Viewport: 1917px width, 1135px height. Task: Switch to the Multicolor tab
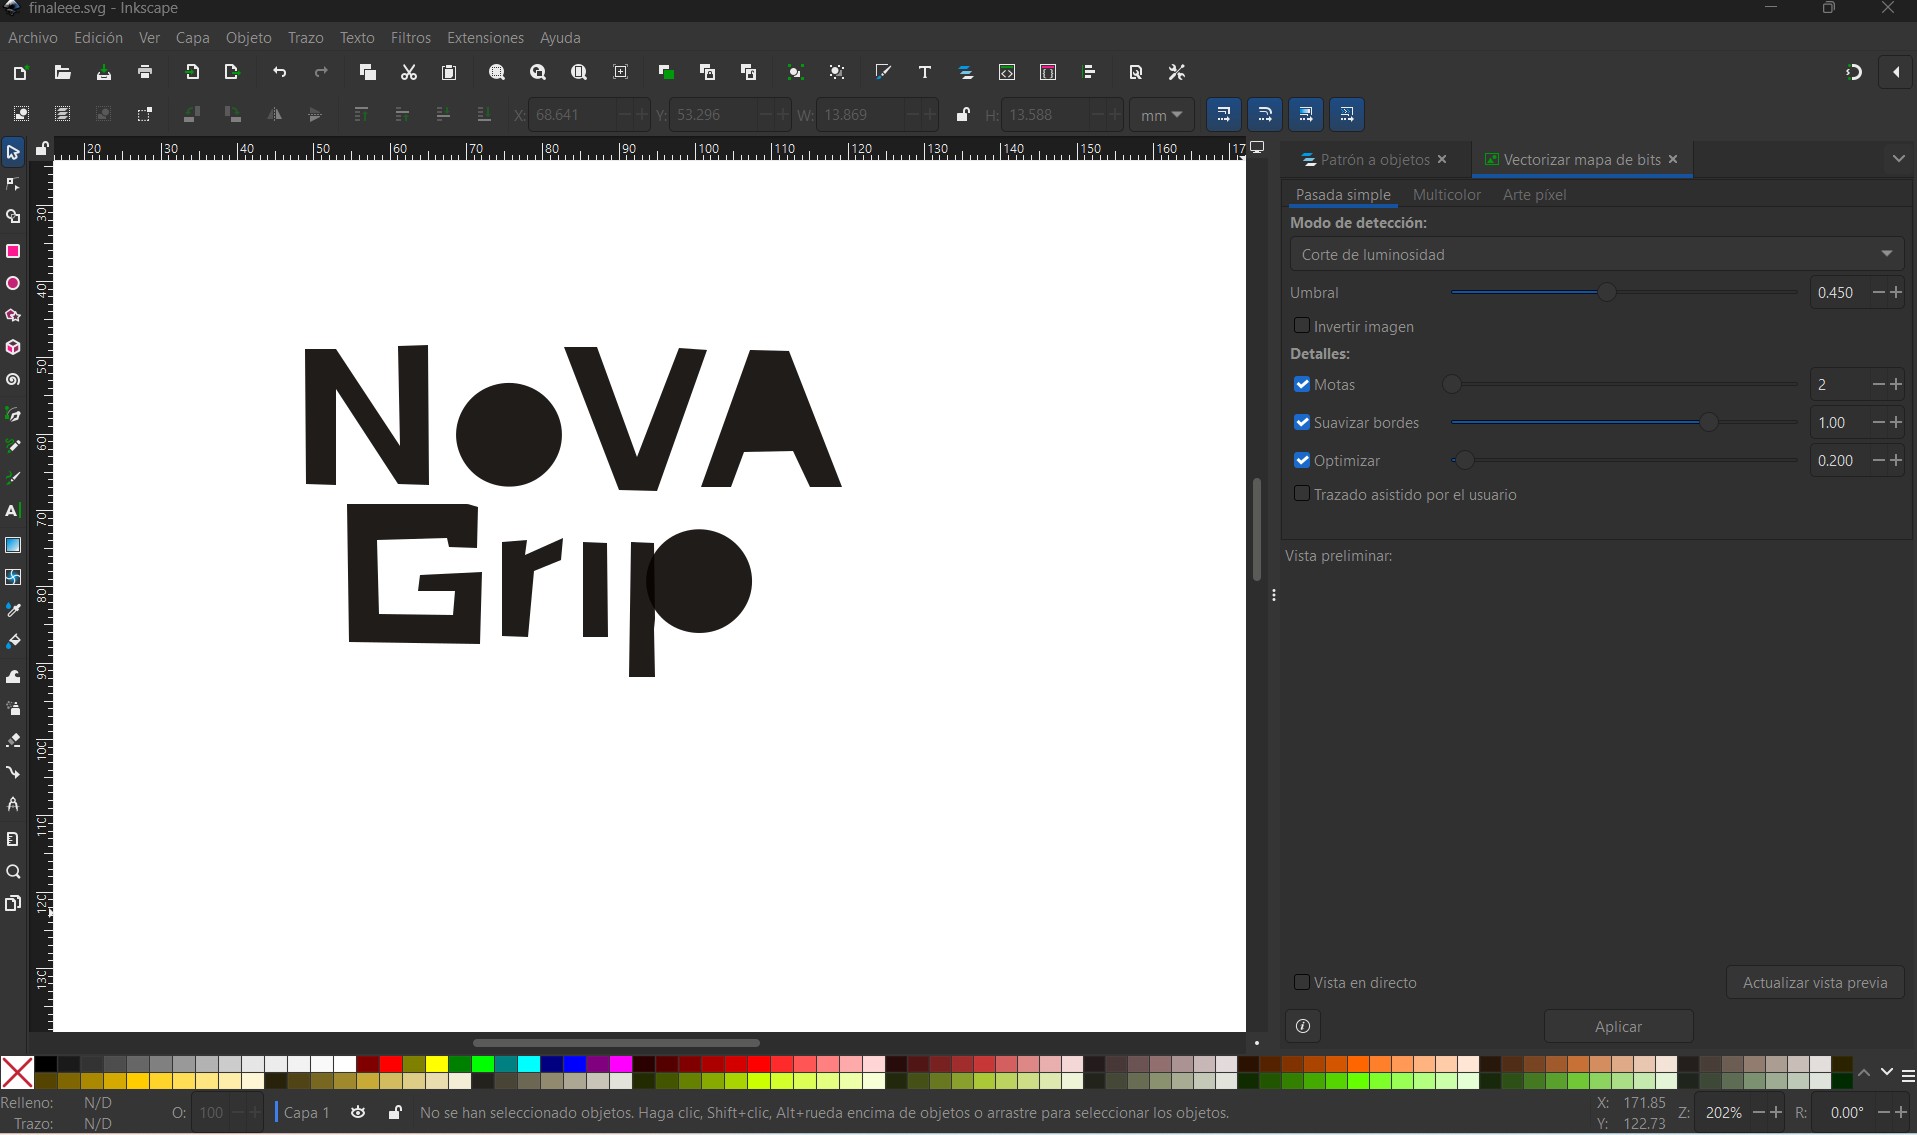1446,194
